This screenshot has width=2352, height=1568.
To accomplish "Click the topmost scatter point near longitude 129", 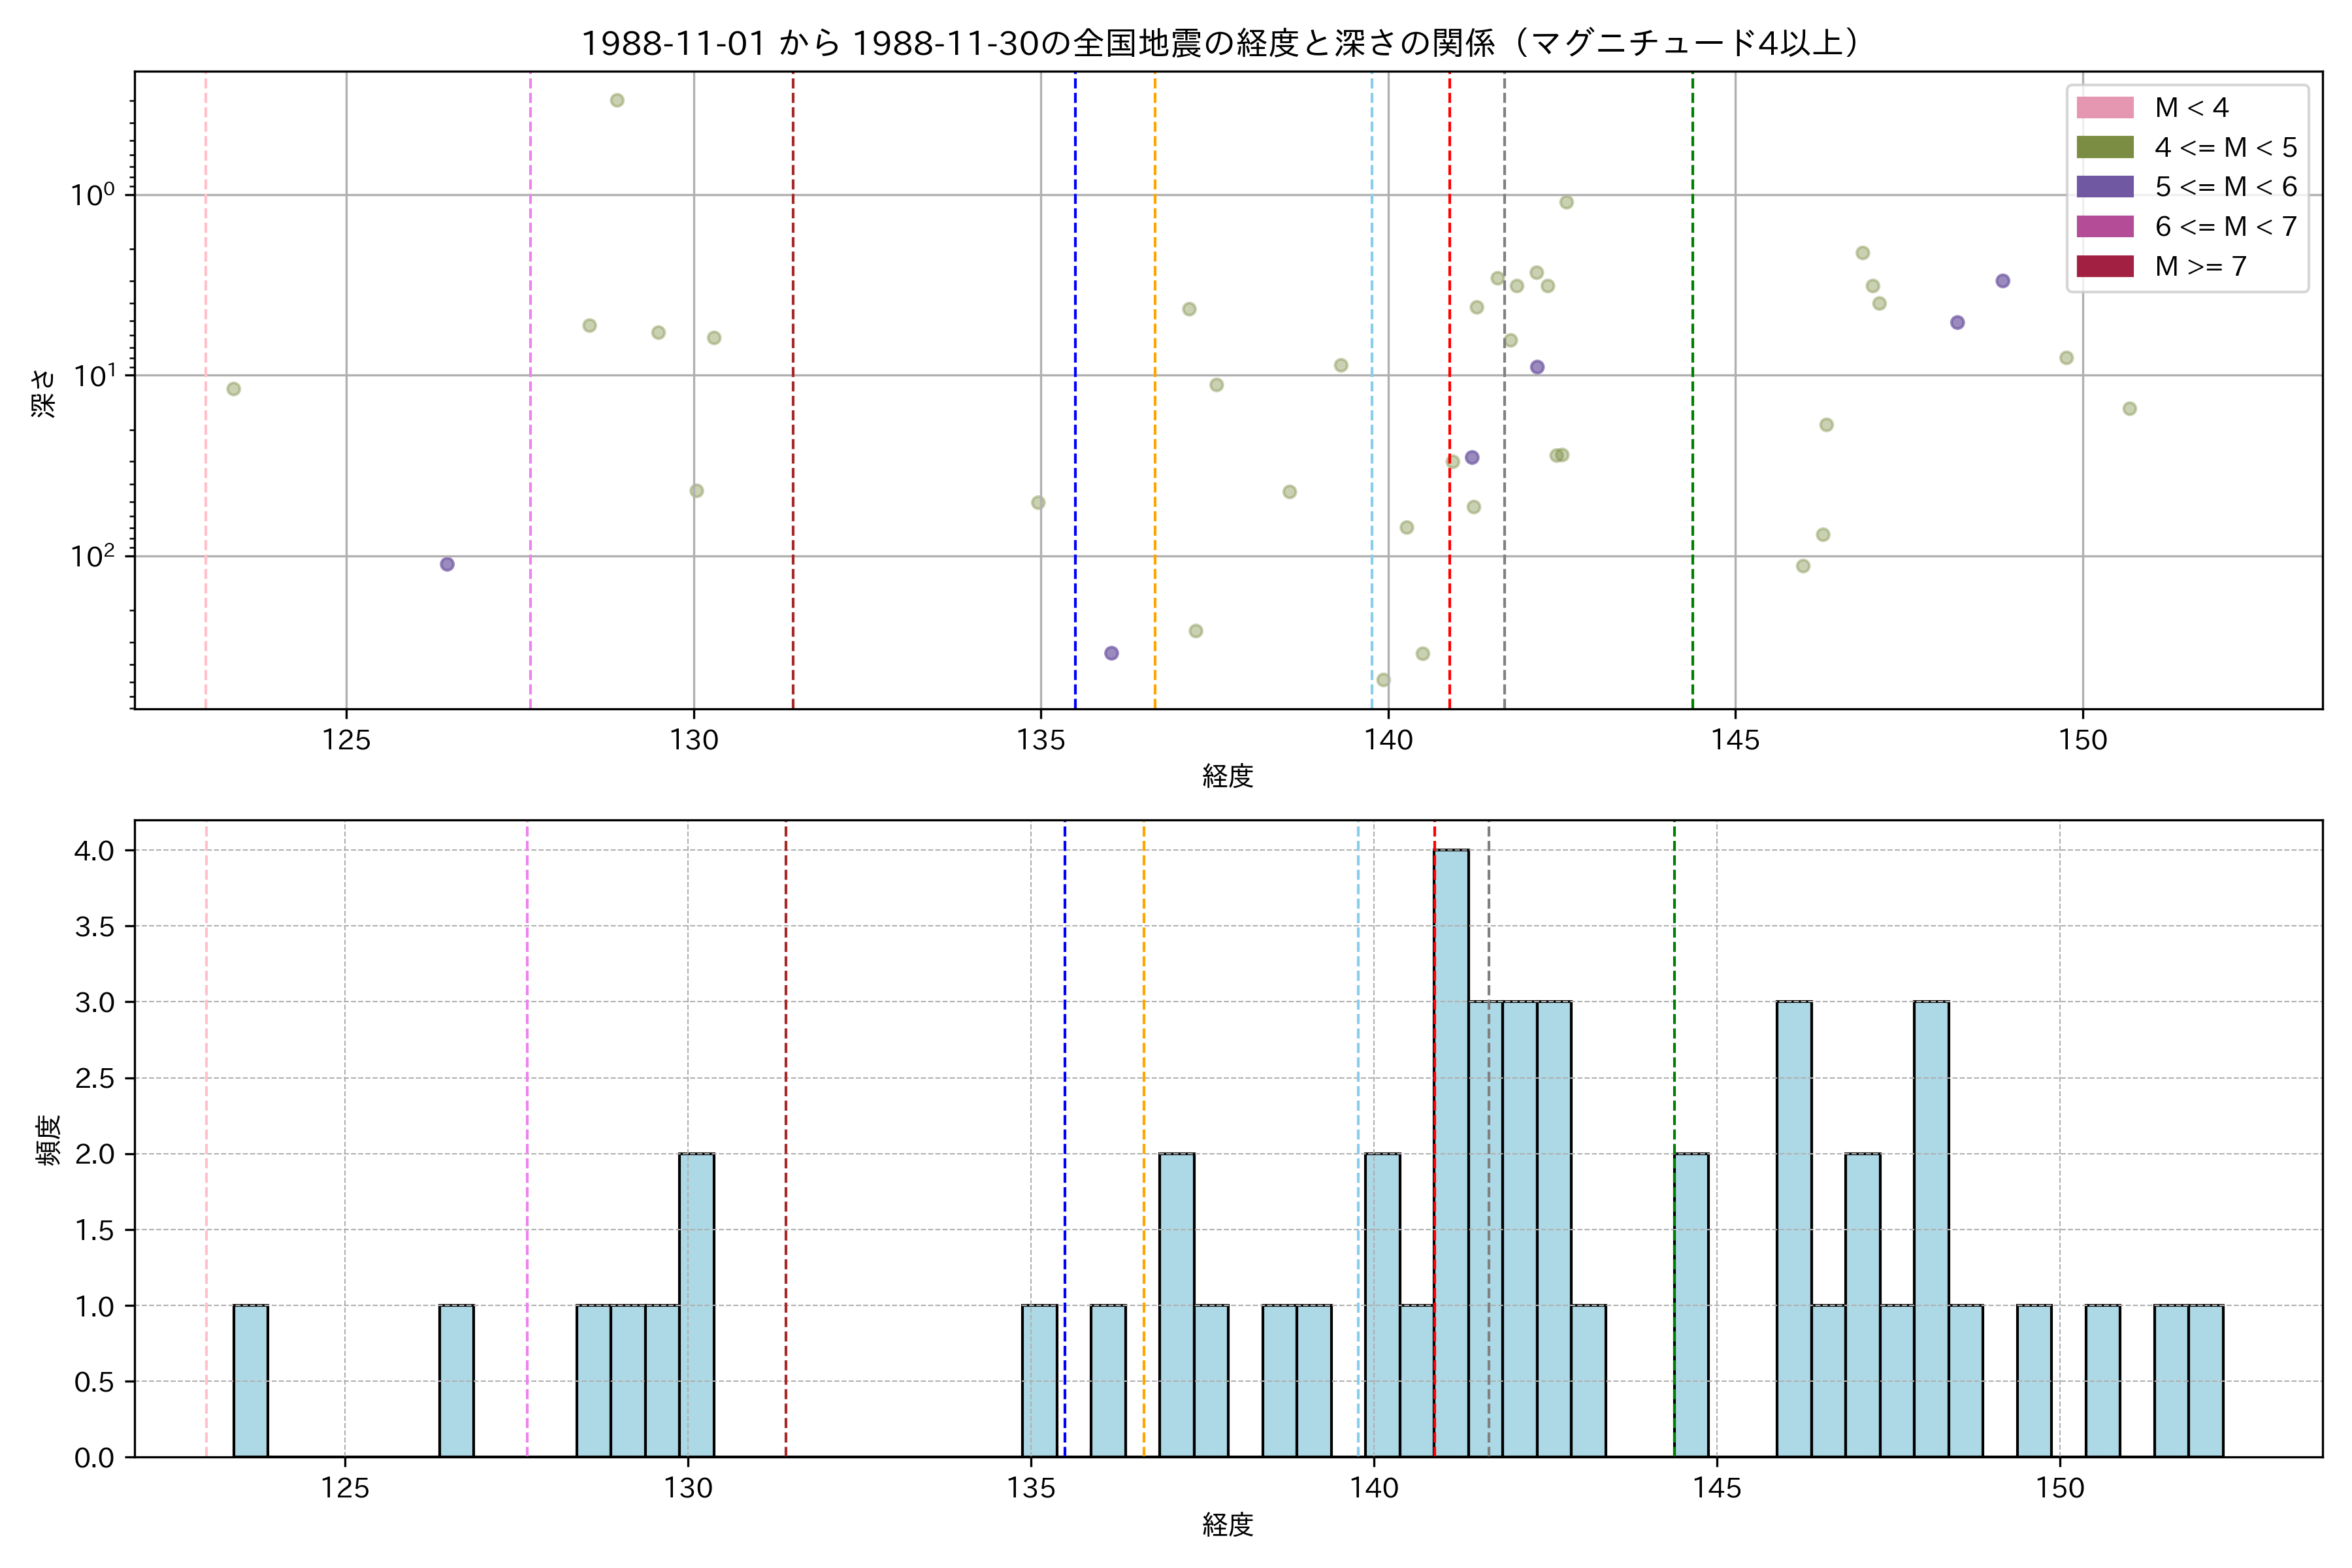I will (617, 100).
